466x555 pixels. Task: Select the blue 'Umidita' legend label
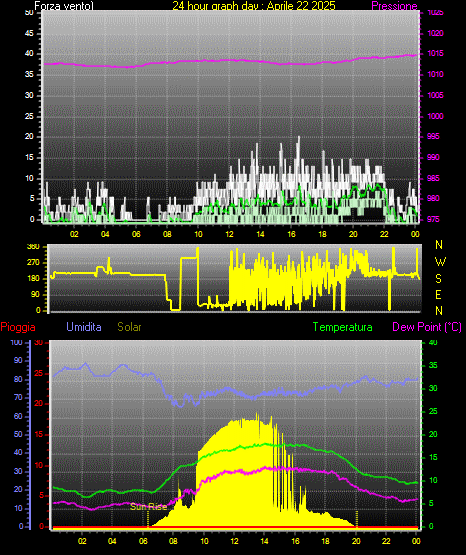tap(84, 327)
